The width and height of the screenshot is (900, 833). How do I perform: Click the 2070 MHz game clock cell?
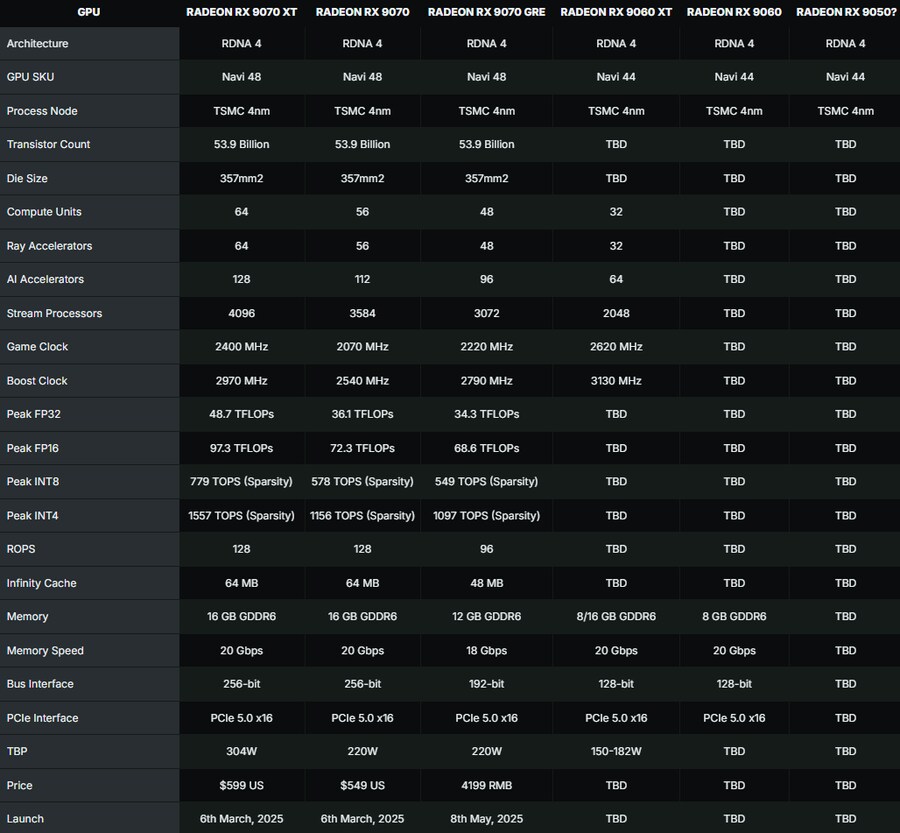pyautogui.click(x=362, y=347)
